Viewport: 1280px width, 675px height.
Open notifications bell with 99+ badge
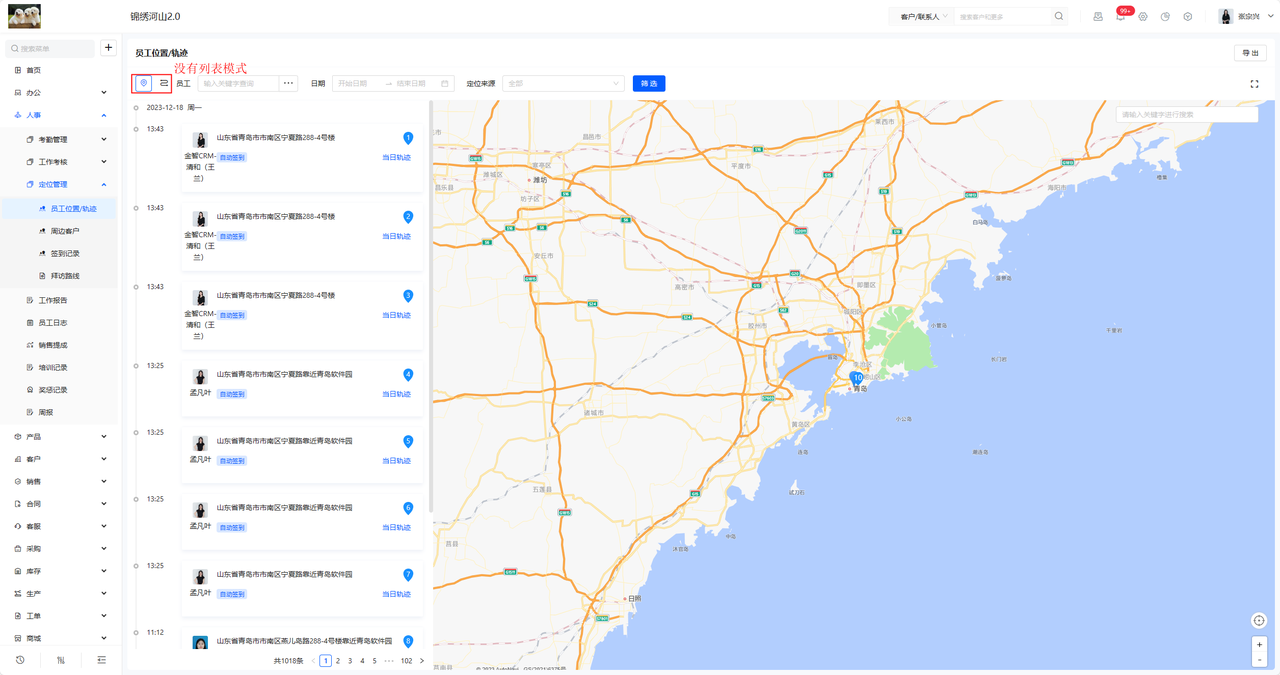pos(1120,17)
